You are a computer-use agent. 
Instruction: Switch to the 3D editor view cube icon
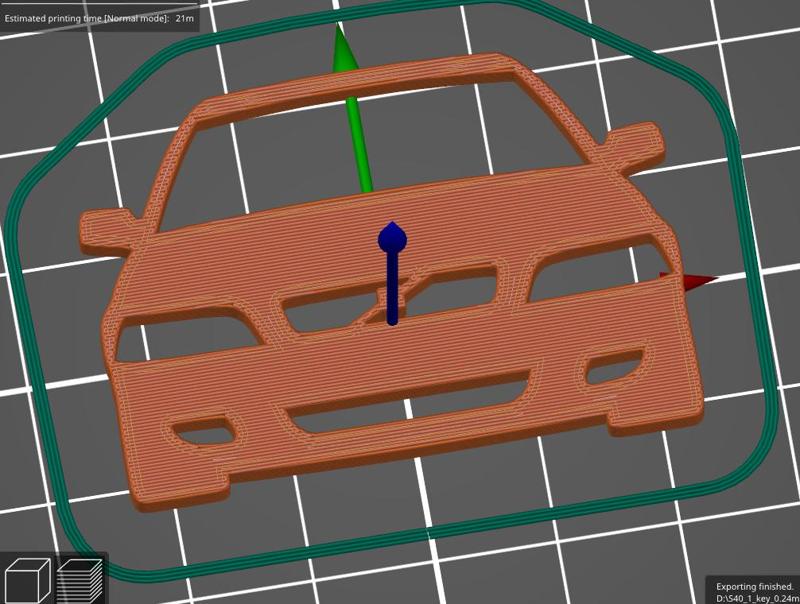click(x=26, y=581)
